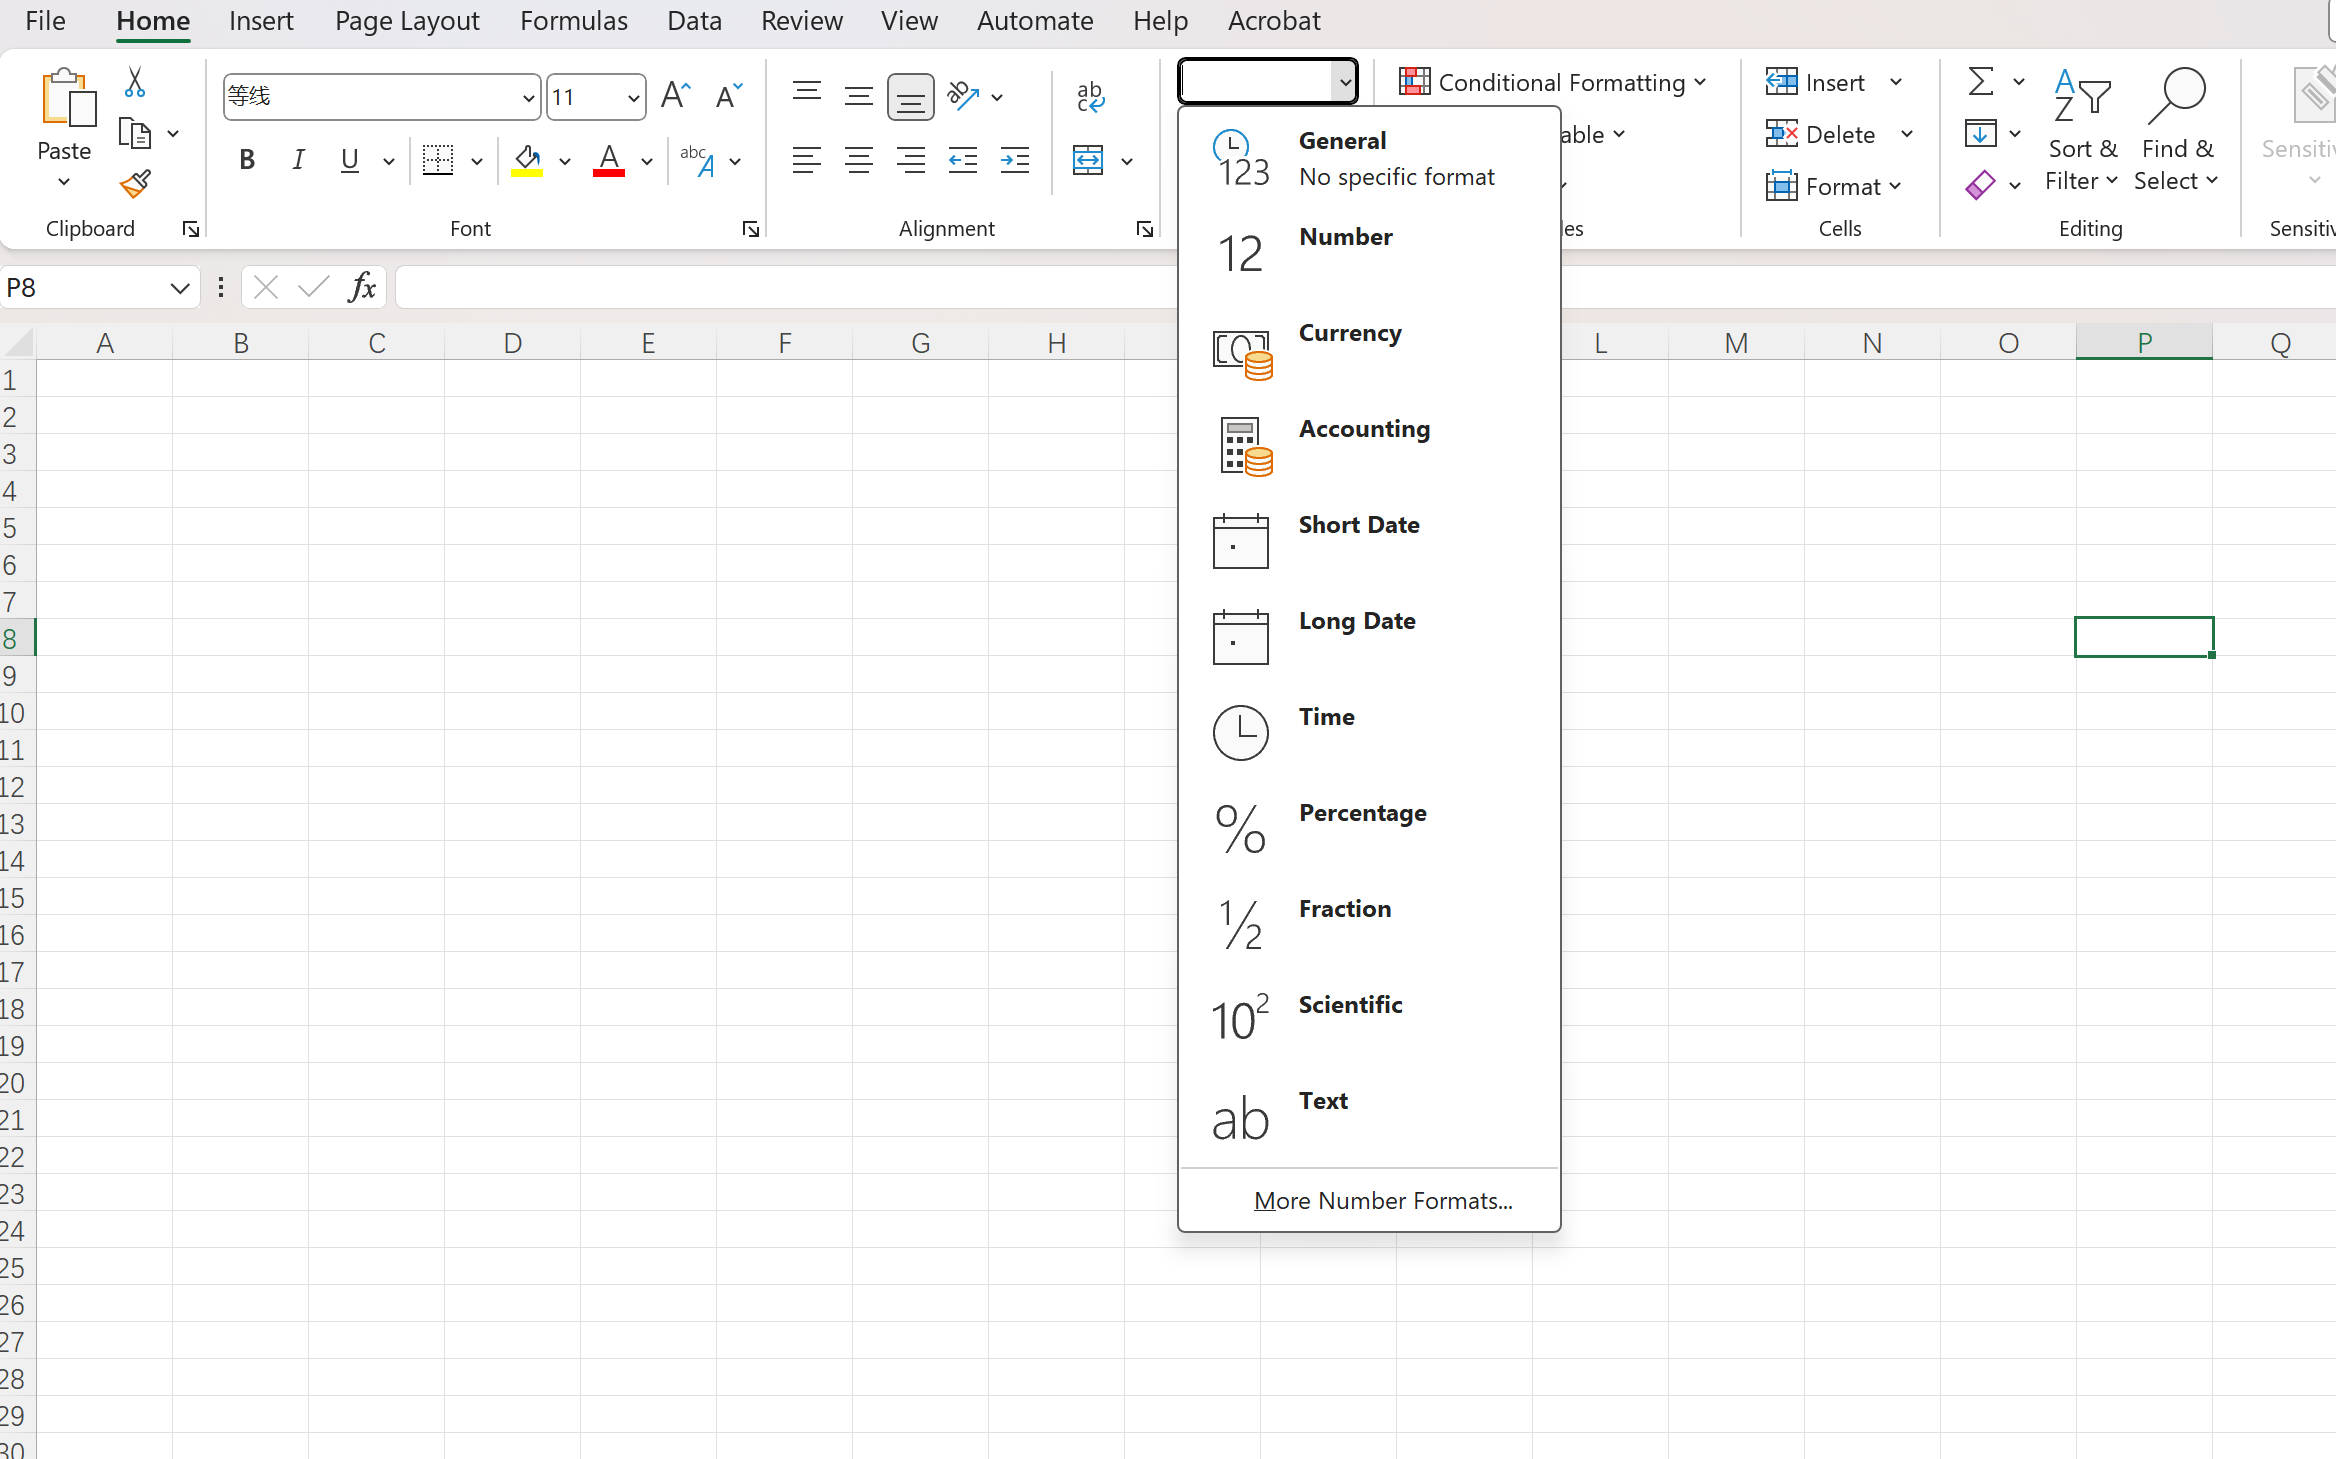Click the Format Painter brush icon
The image size is (2336, 1459).
click(x=135, y=184)
